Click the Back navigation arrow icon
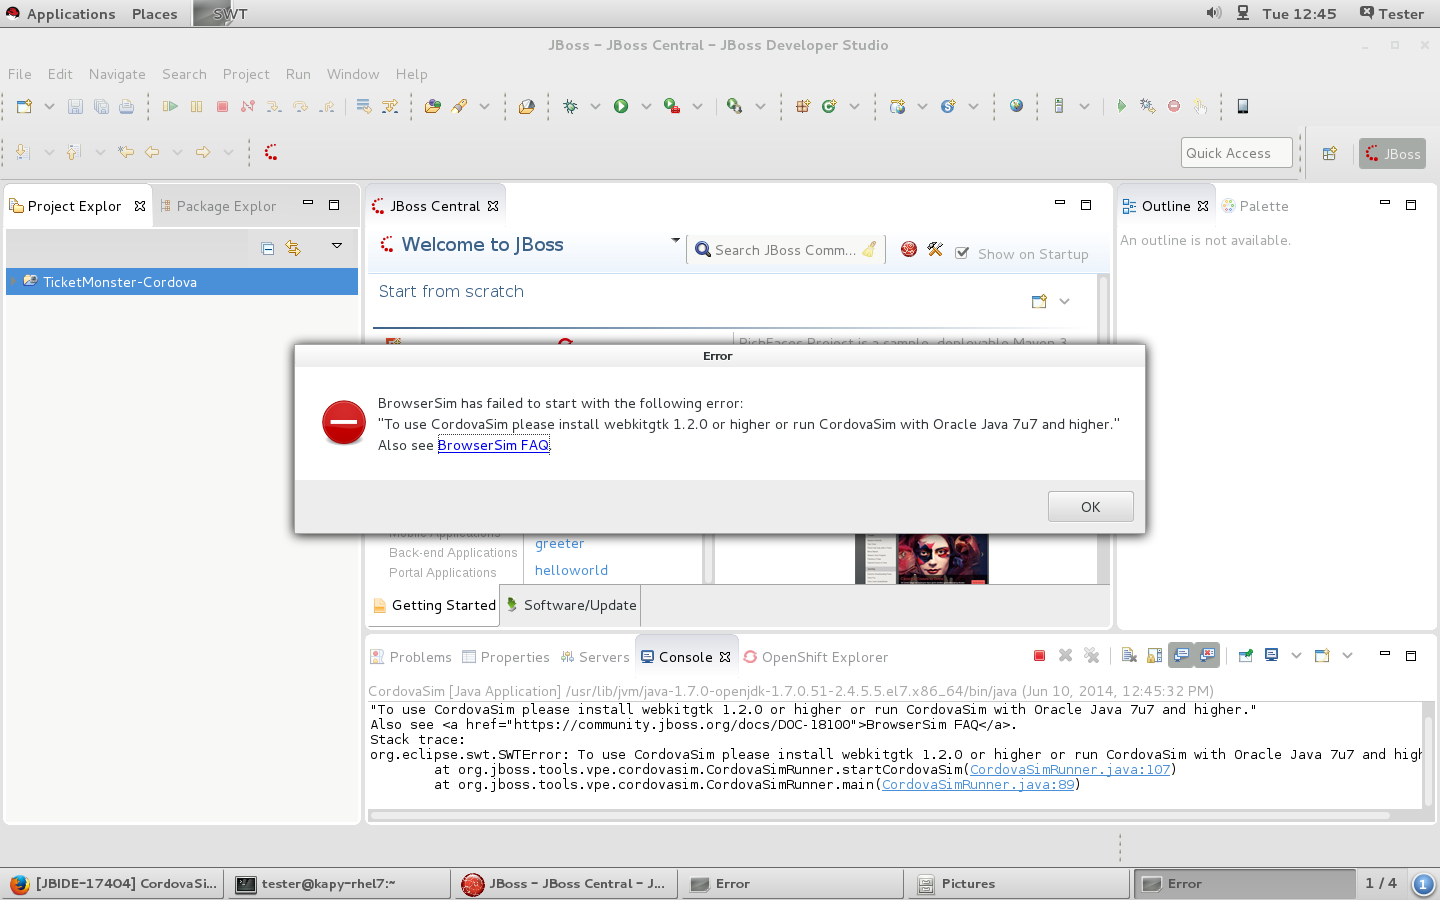Image resolution: width=1440 pixels, height=900 pixels. [152, 152]
